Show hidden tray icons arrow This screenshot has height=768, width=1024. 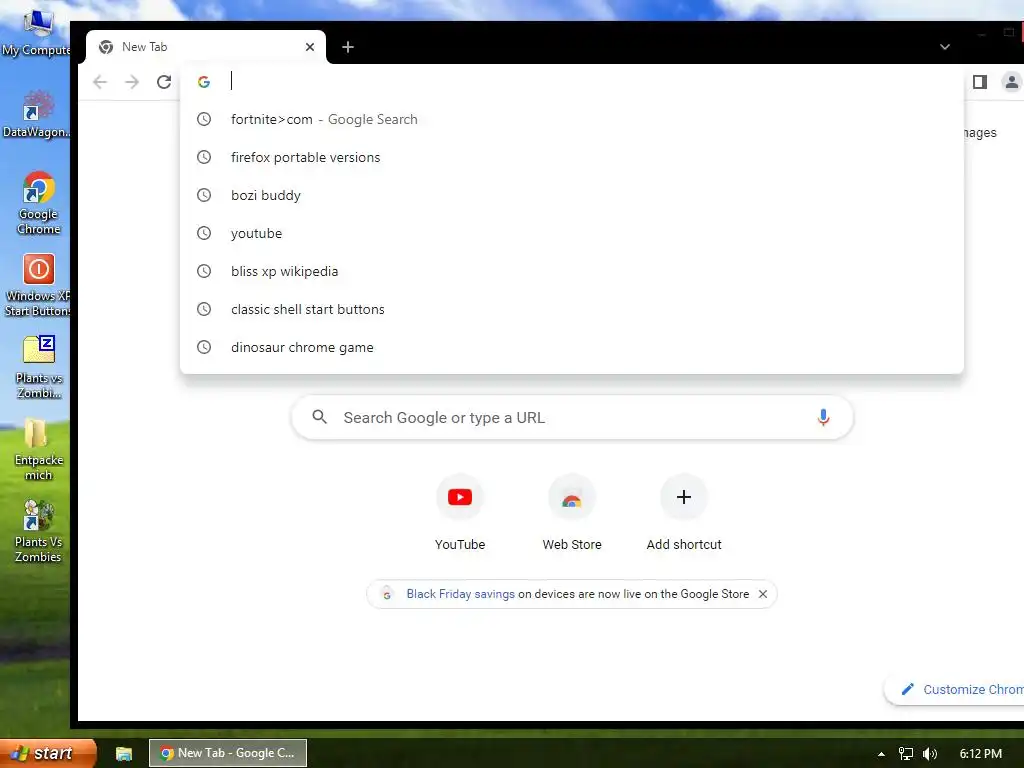[881, 754]
